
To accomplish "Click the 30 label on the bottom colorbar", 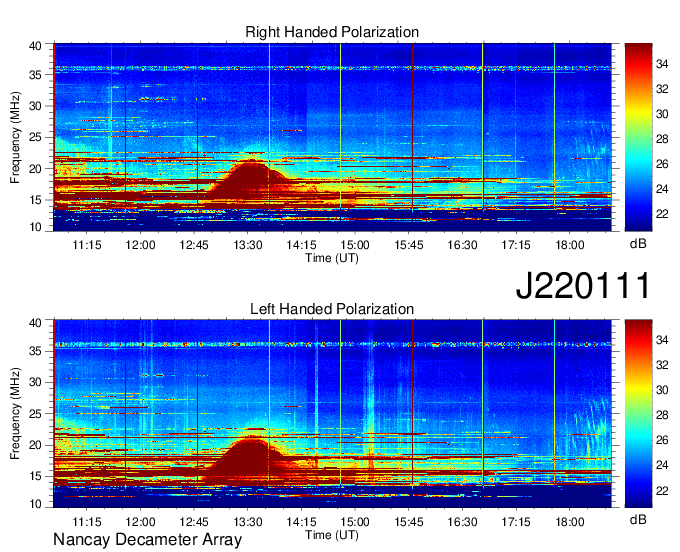I will [662, 390].
